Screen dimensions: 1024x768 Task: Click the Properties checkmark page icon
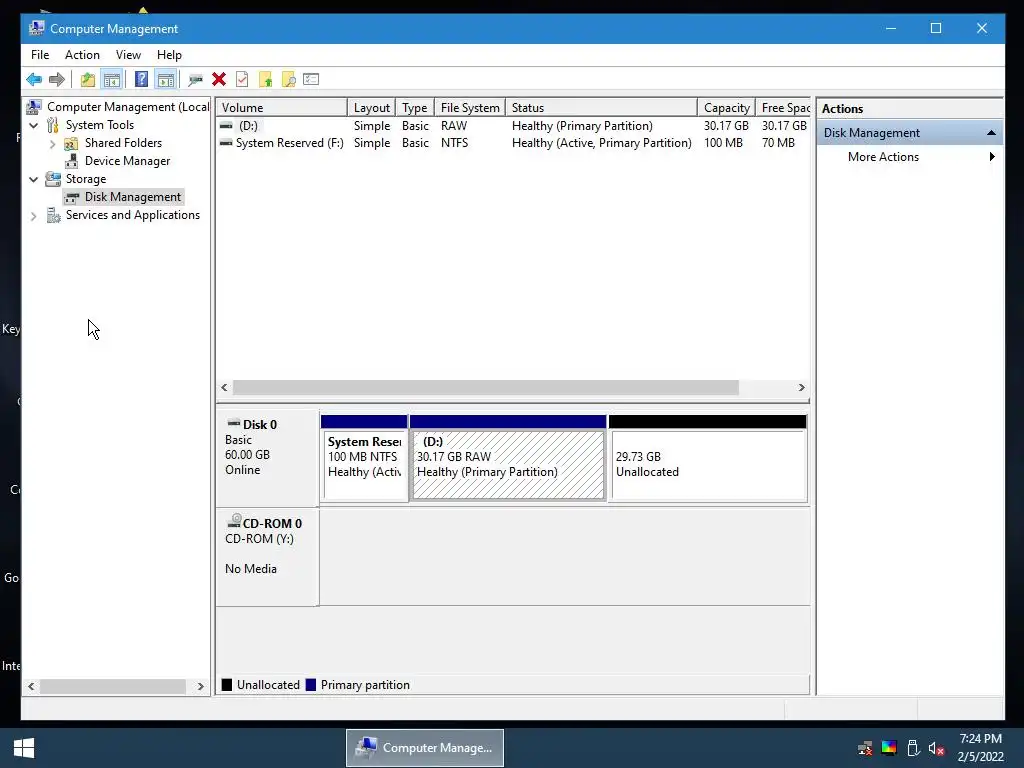[x=242, y=80]
